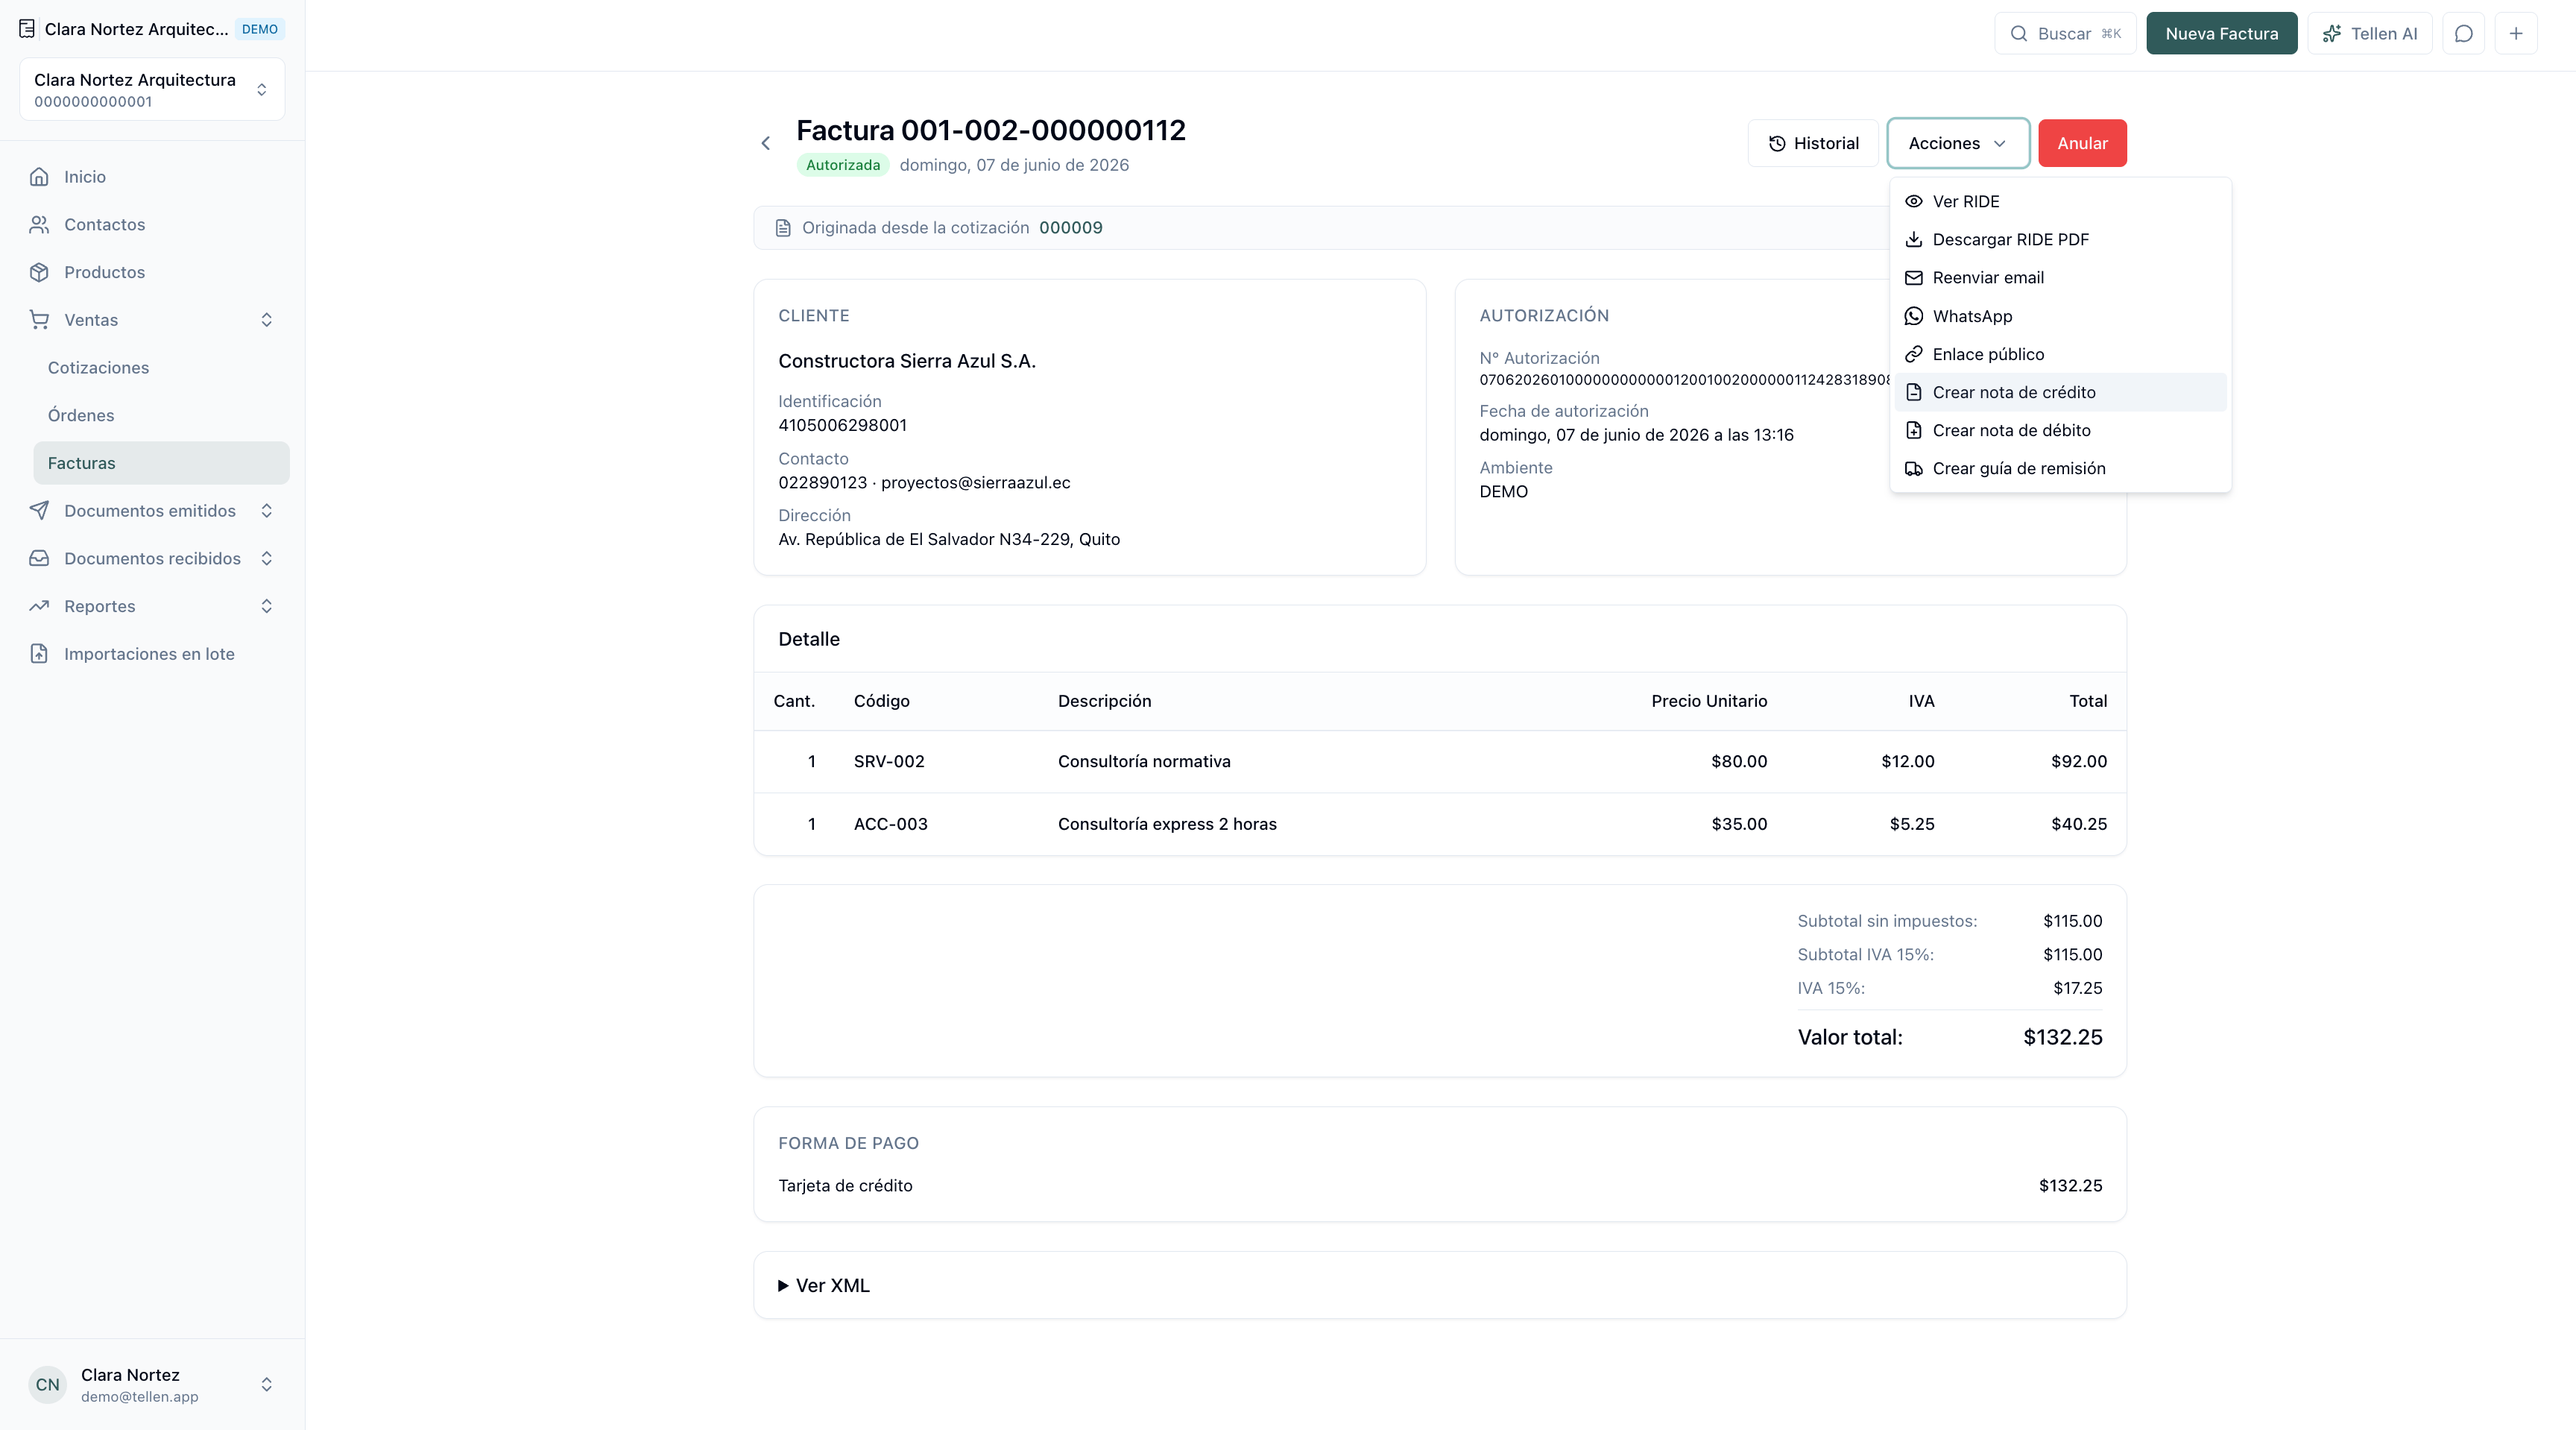The height and width of the screenshot is (1430, 2576).
Task: Click the download icon for Descargar RIDE PDF
Action: pos(1914,239)
